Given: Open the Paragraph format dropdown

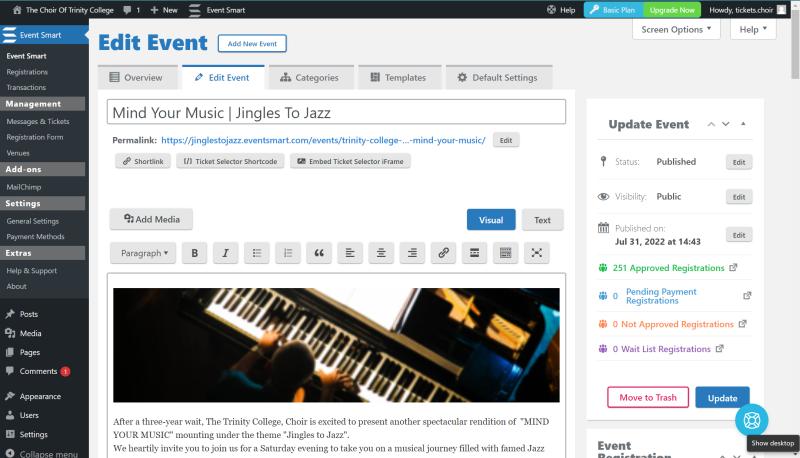Looking at the screenshot, I should 144,253.
